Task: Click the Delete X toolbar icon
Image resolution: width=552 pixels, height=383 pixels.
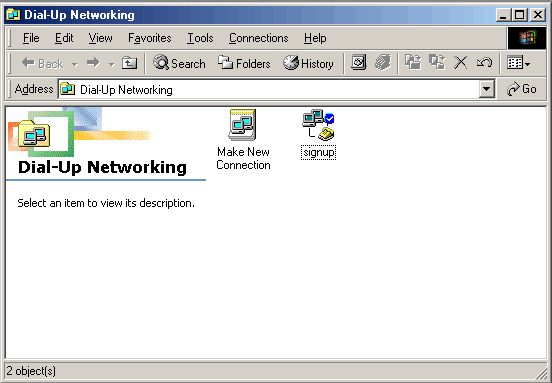Action: click(x=460, y=63)
